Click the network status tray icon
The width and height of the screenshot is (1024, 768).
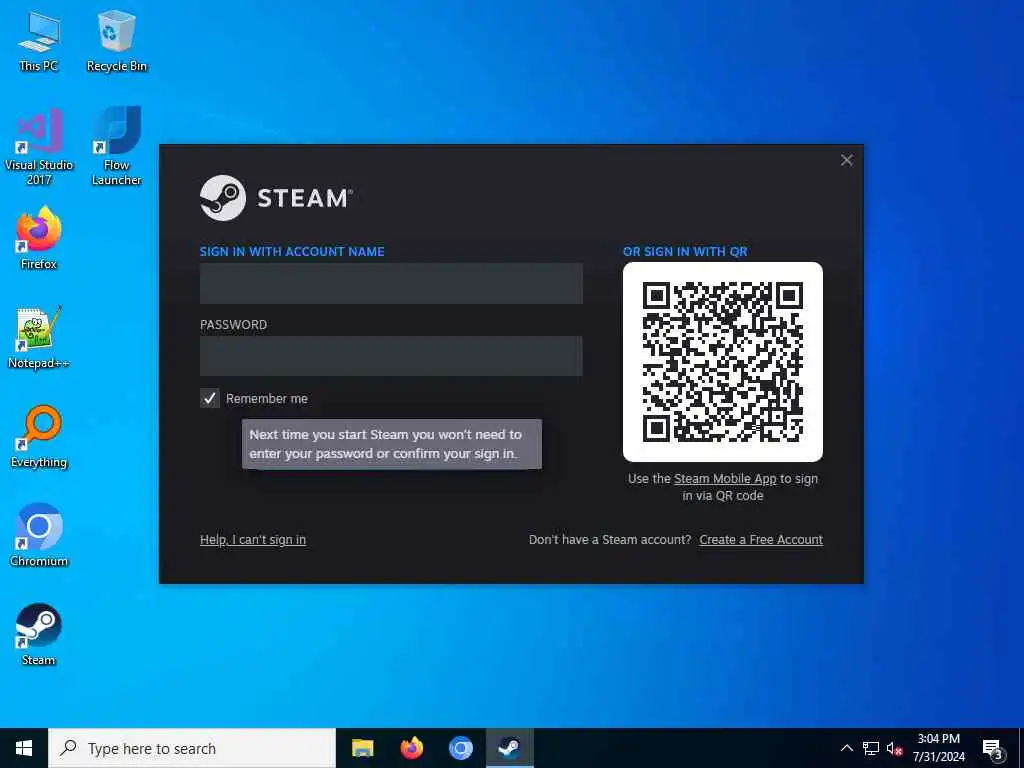point(871,748)
